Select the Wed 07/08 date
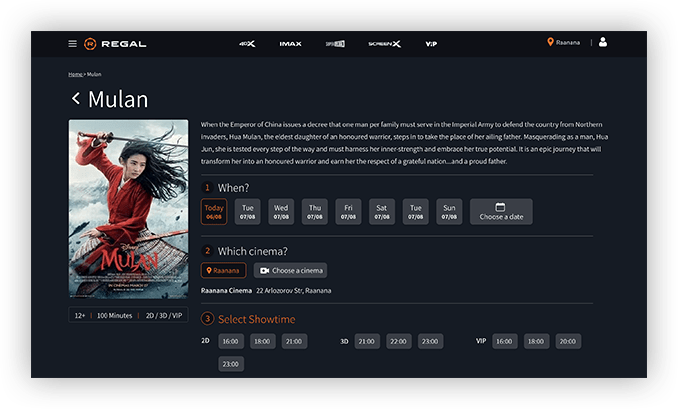Screen dimensions: 678x409 (x=281, y=211)
